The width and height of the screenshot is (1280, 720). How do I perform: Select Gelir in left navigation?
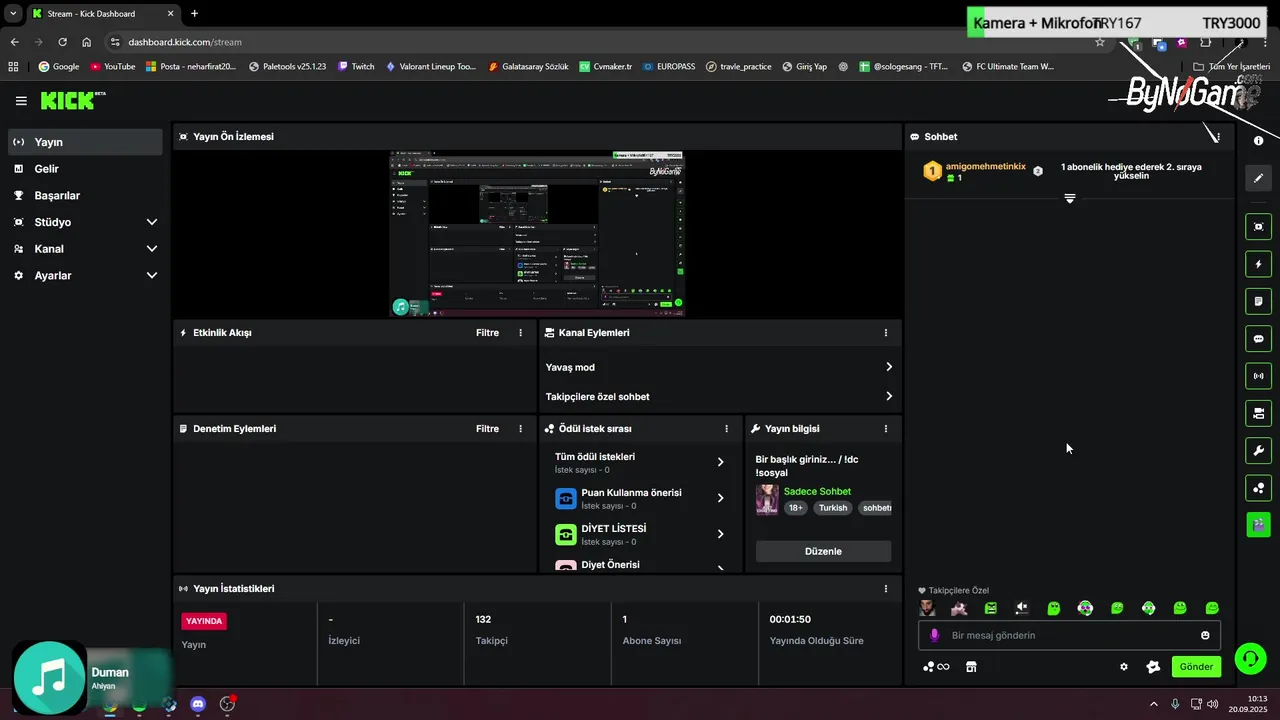tap(85, 169)
